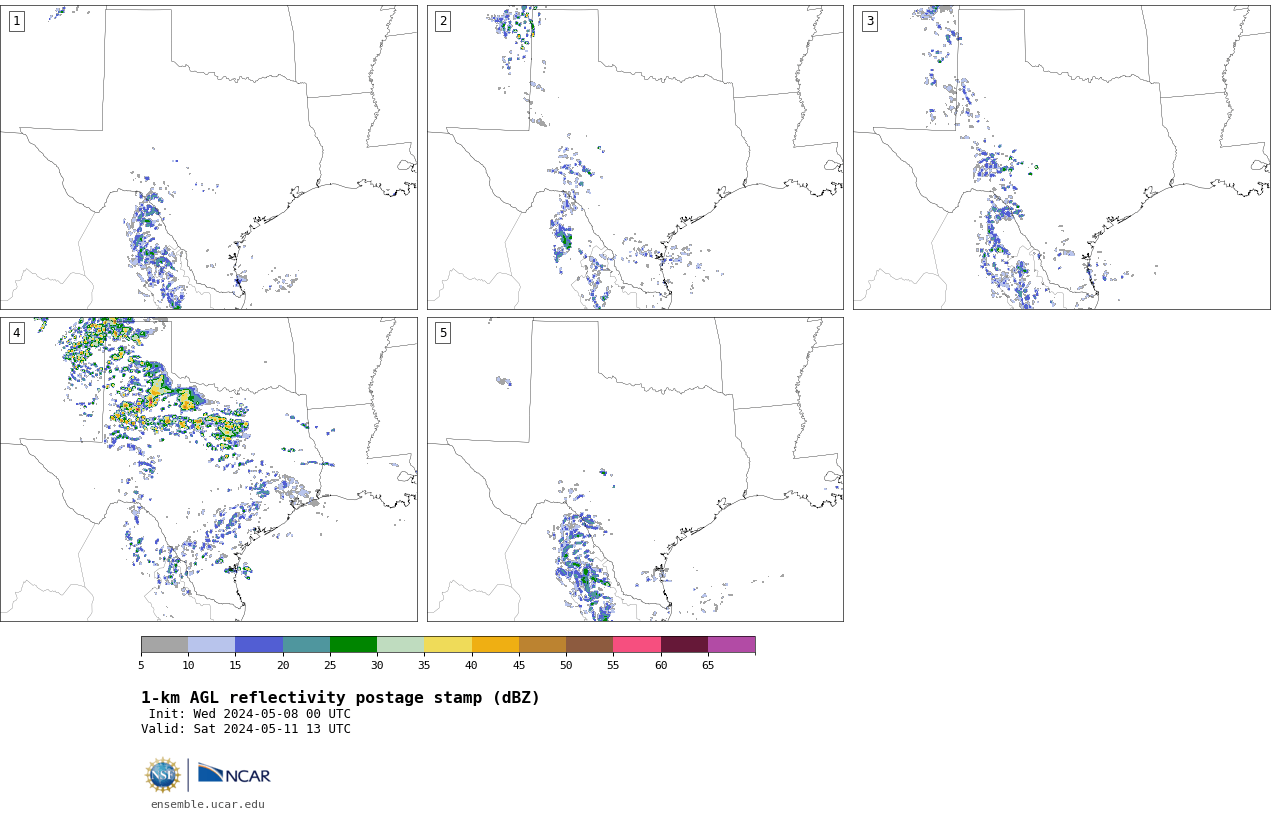
Task: Click colorbar tick label 5
Action: (x=141, y=665)
